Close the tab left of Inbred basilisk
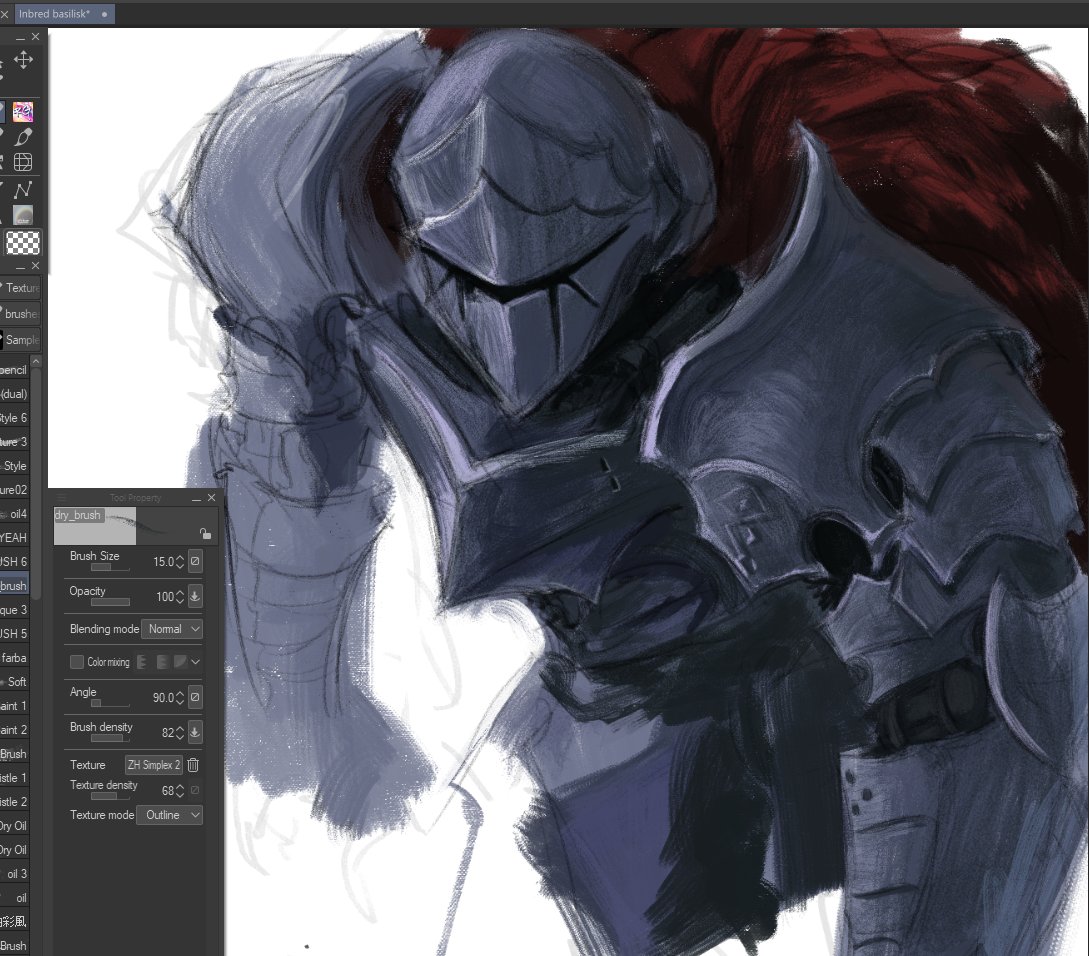This screenshot has width=1089, height=956. pyautogui.click(x=4, y=14)
